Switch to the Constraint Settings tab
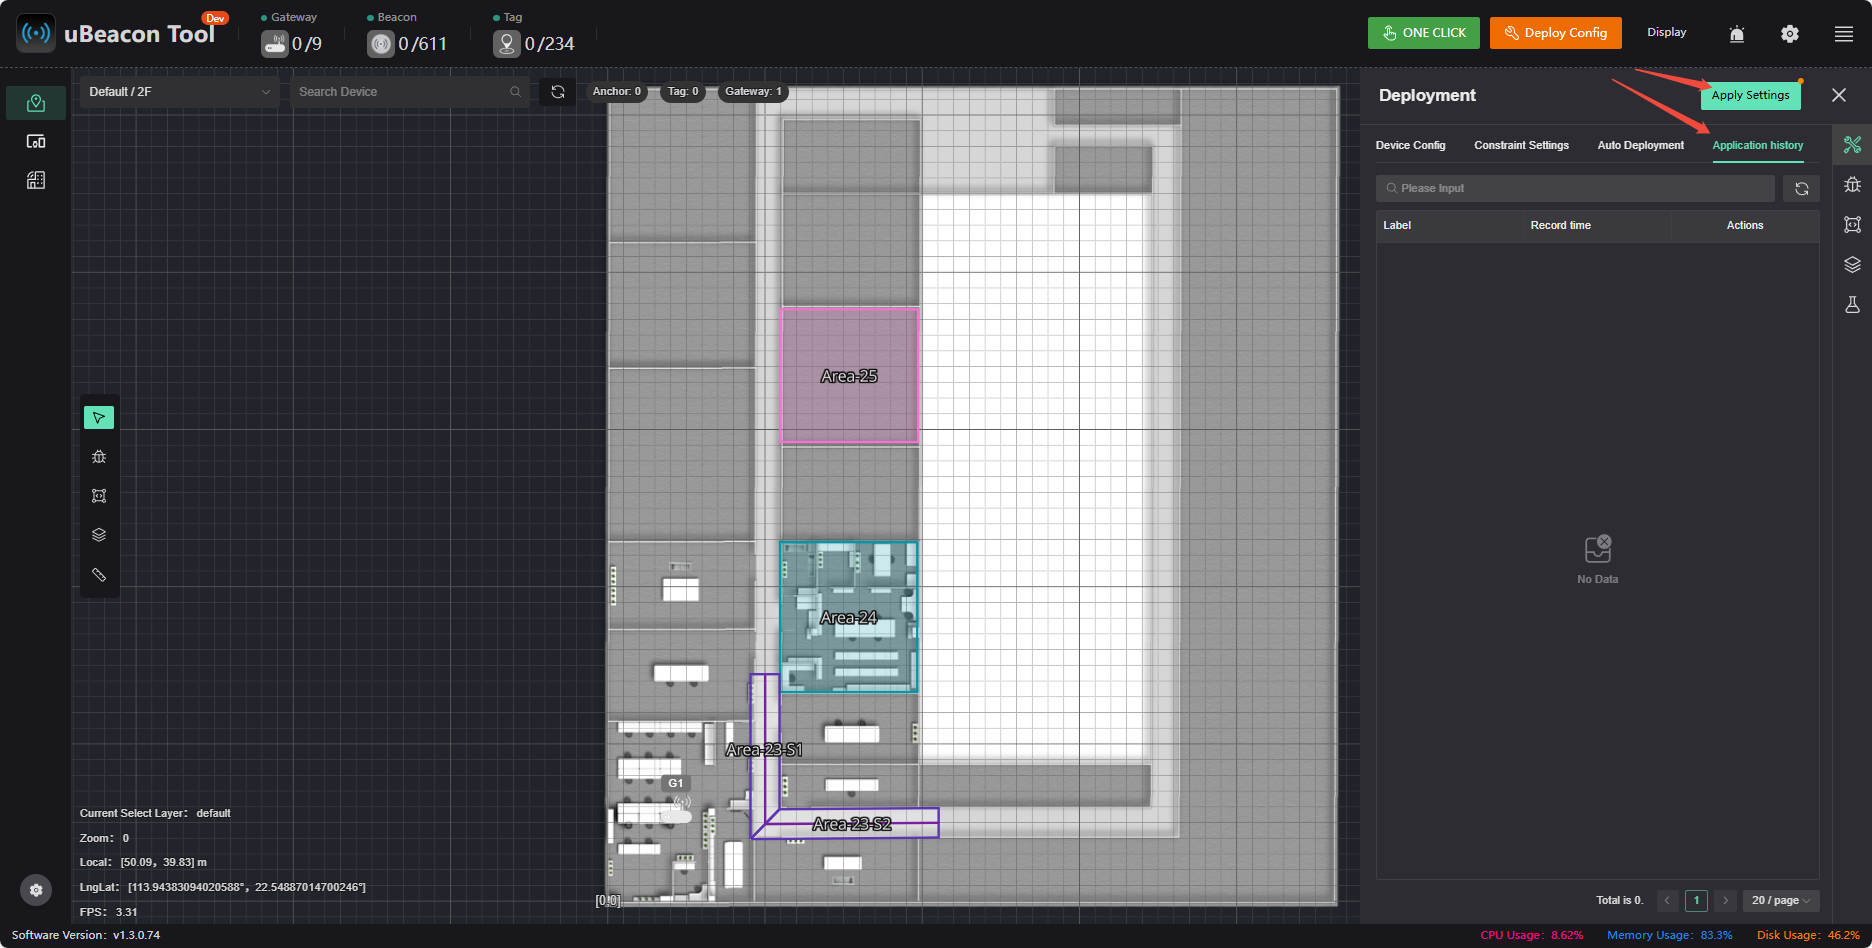Screen dimensions: 1872x948 (1521, 146)
